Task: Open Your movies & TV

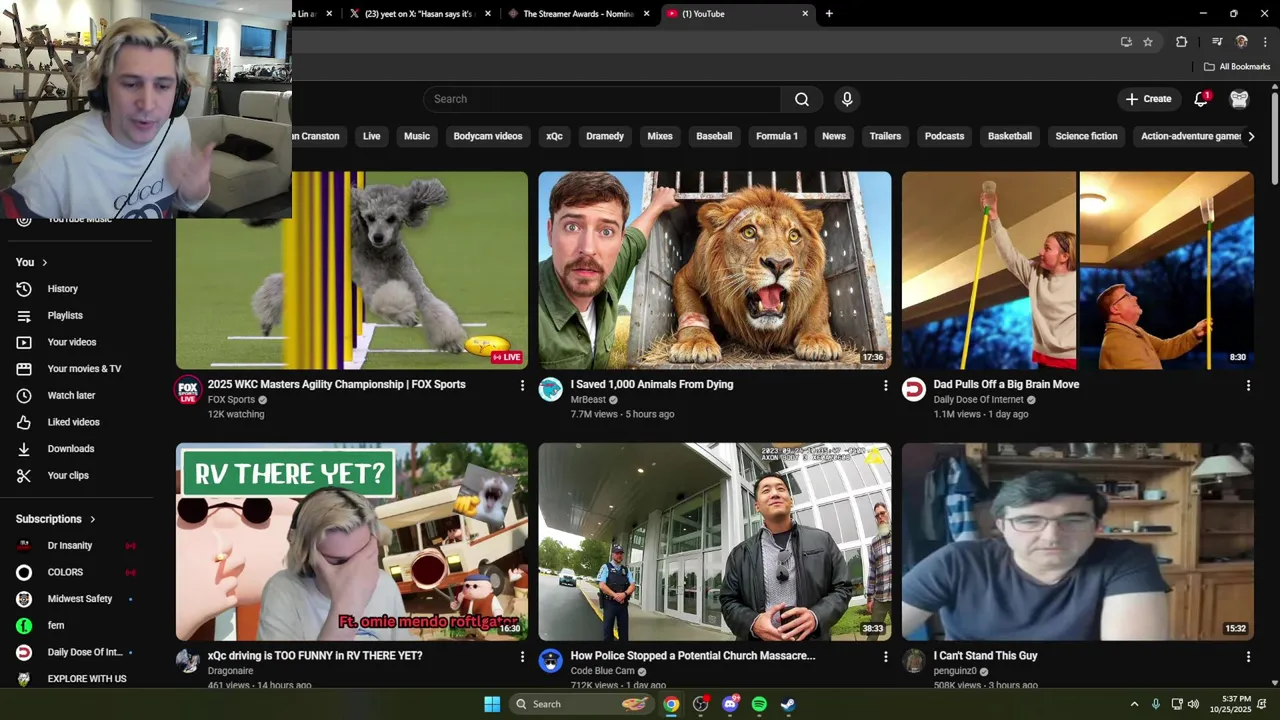Action: tap(84, 369)
